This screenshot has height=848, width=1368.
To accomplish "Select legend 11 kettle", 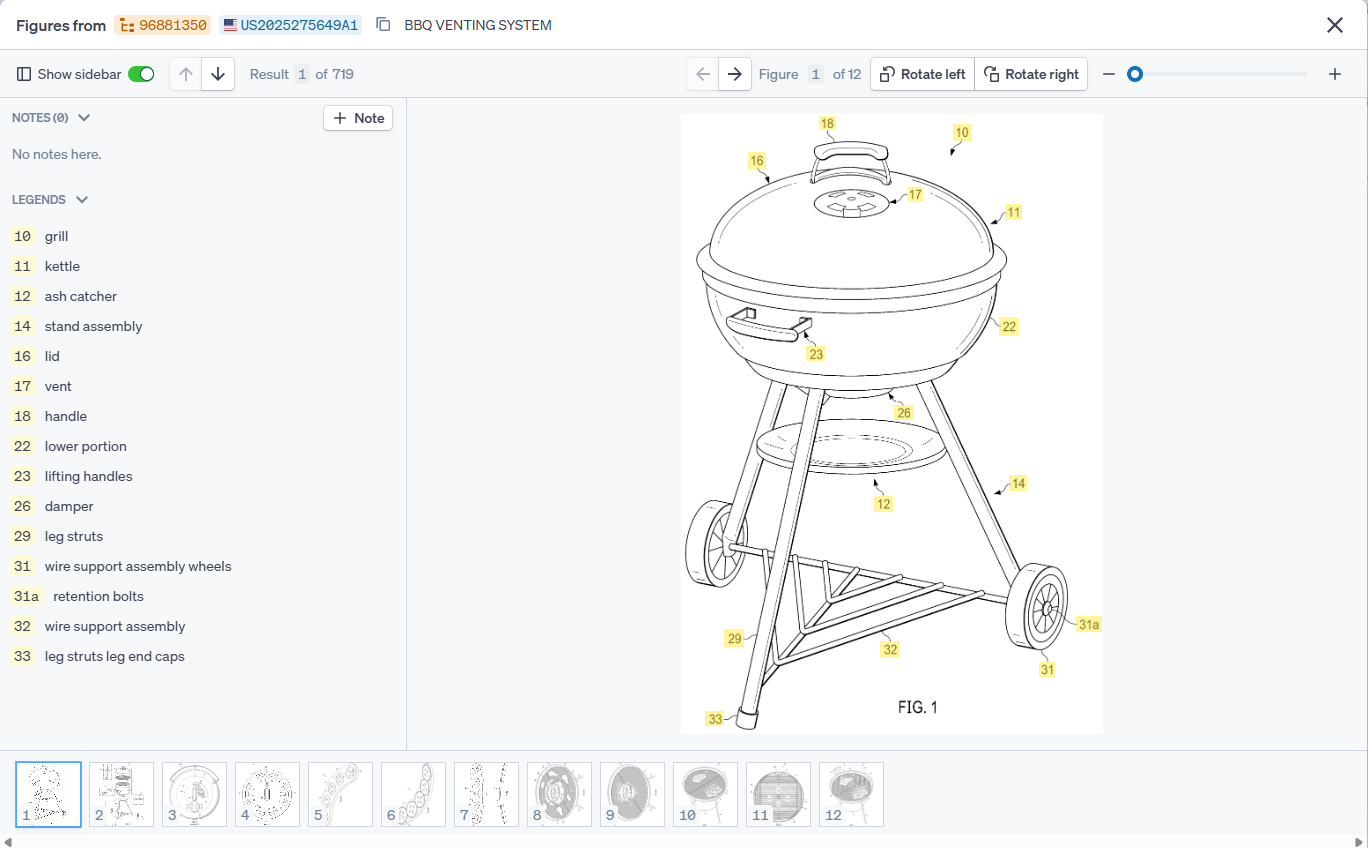I will click(x=45, y=266).
